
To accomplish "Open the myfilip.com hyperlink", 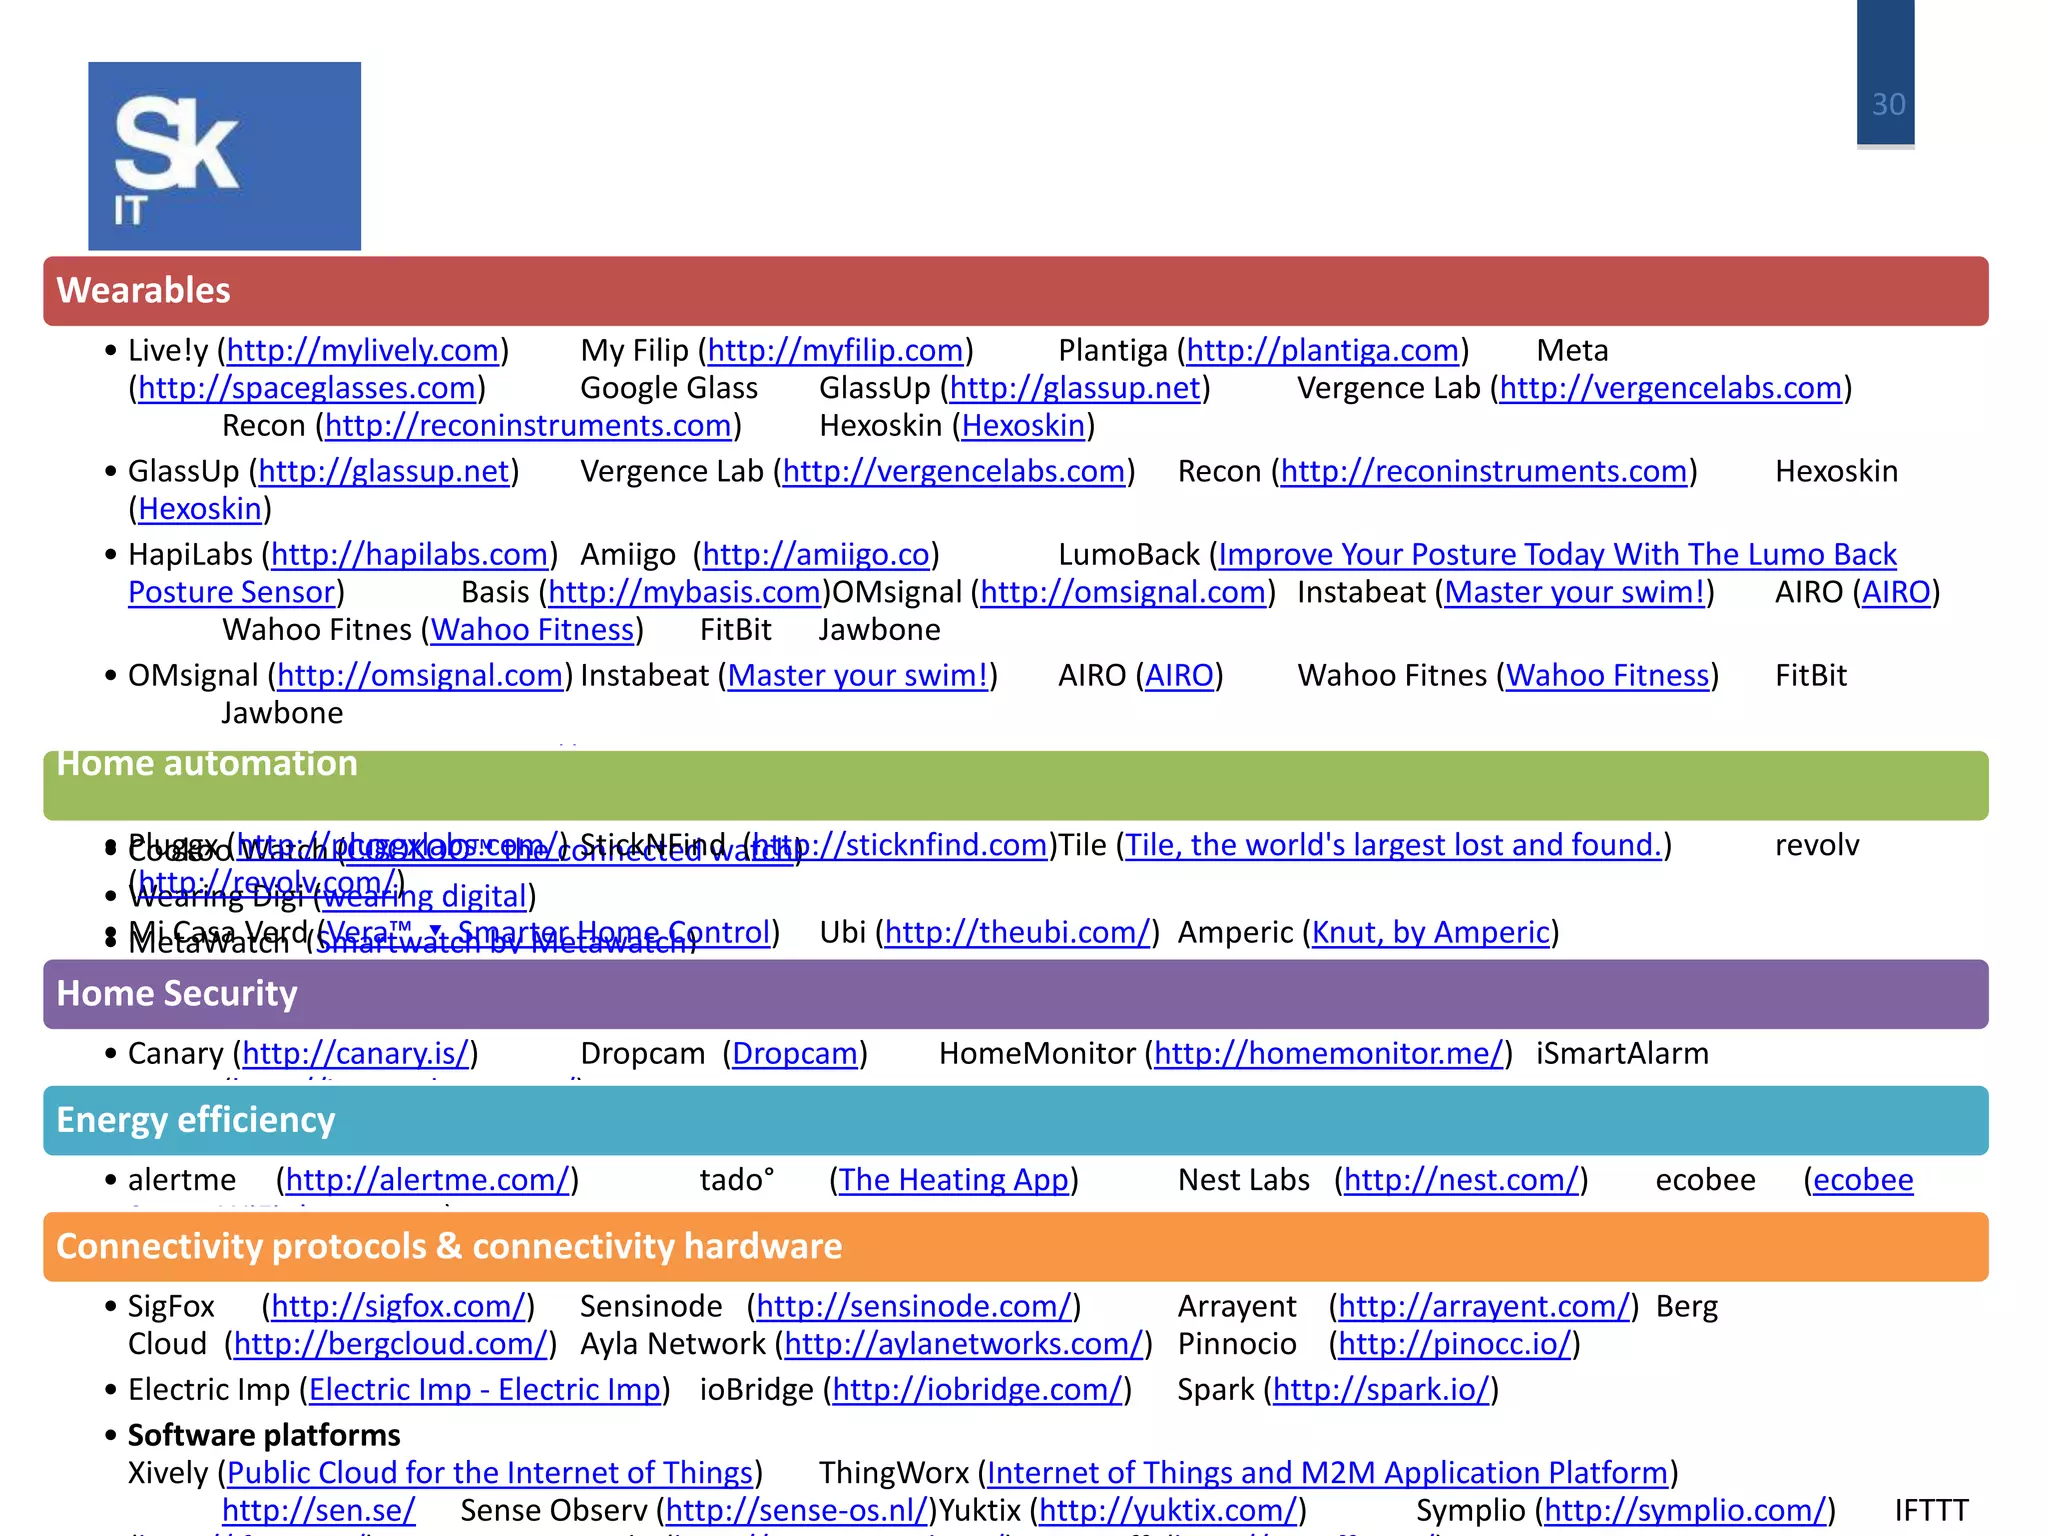I will pos(835,351).
